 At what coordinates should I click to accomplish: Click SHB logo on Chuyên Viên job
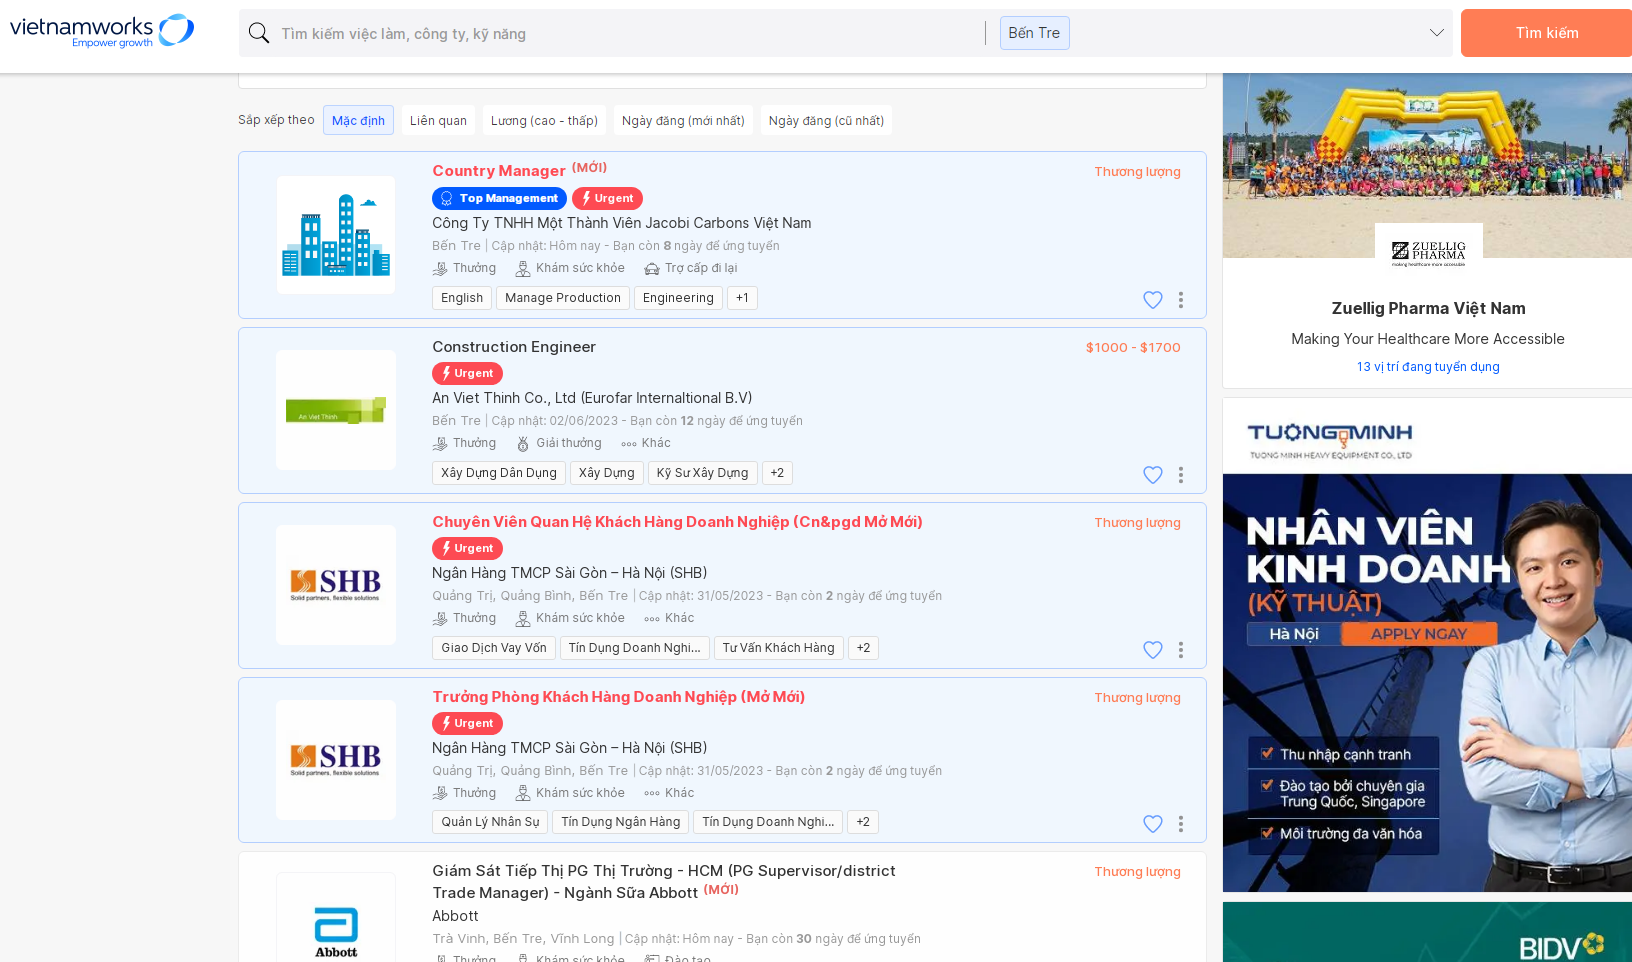pyautogui.click(x=336, y=585)
